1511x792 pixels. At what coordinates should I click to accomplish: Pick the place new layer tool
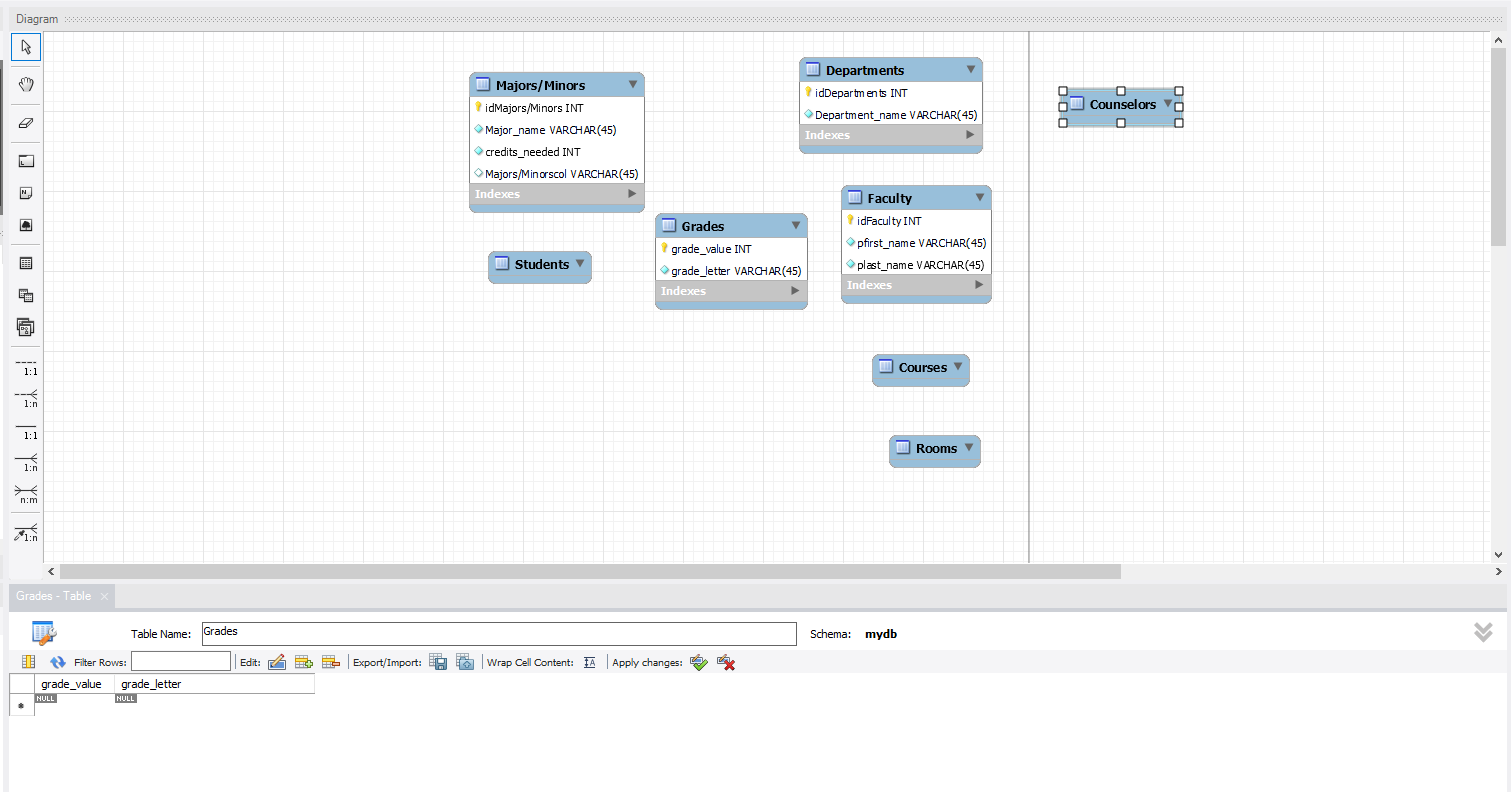click(25, 160)
